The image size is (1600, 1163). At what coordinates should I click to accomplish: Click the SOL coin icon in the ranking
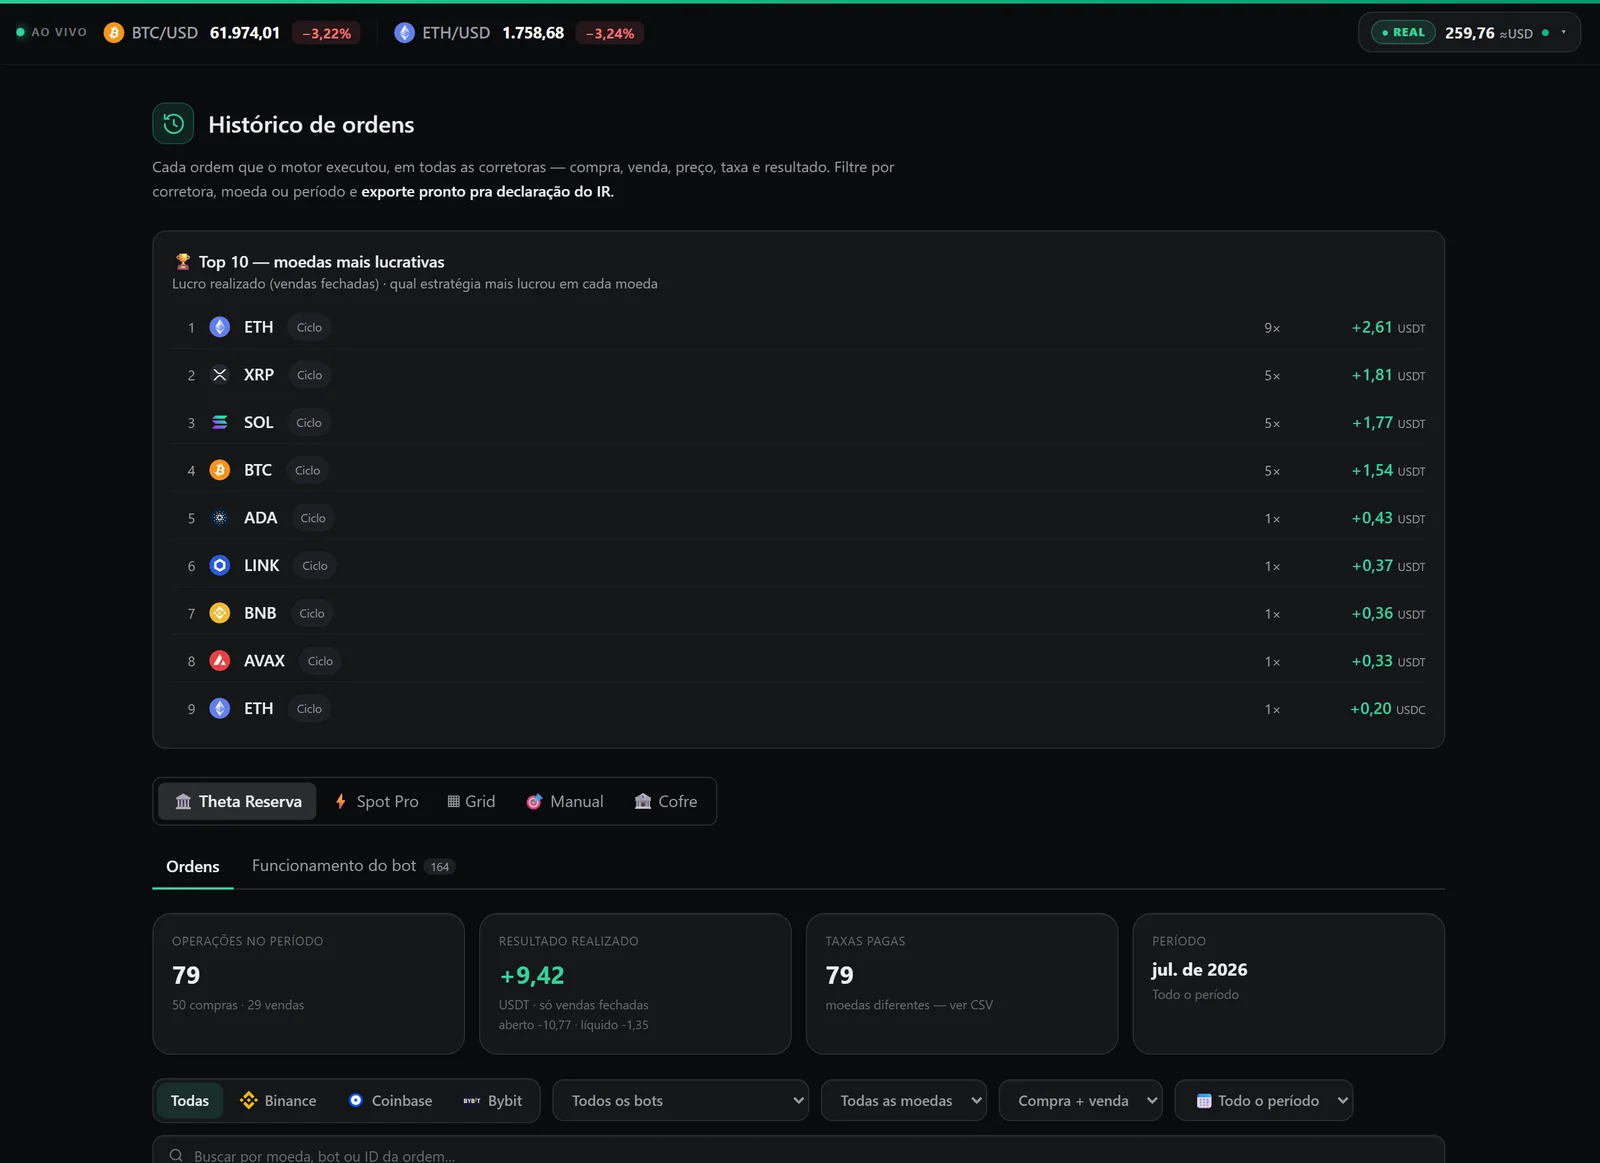(x=220, y=423)
